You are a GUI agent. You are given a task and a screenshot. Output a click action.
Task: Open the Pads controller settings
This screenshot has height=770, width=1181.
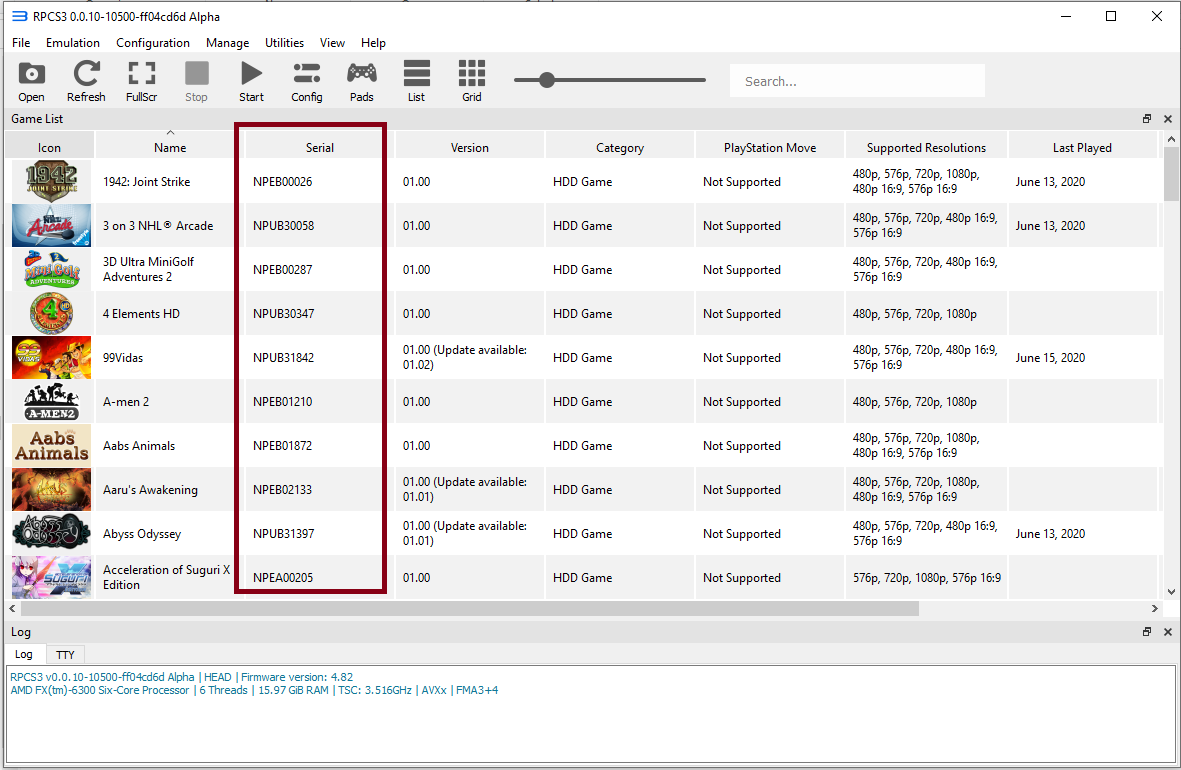pos(362,81)
